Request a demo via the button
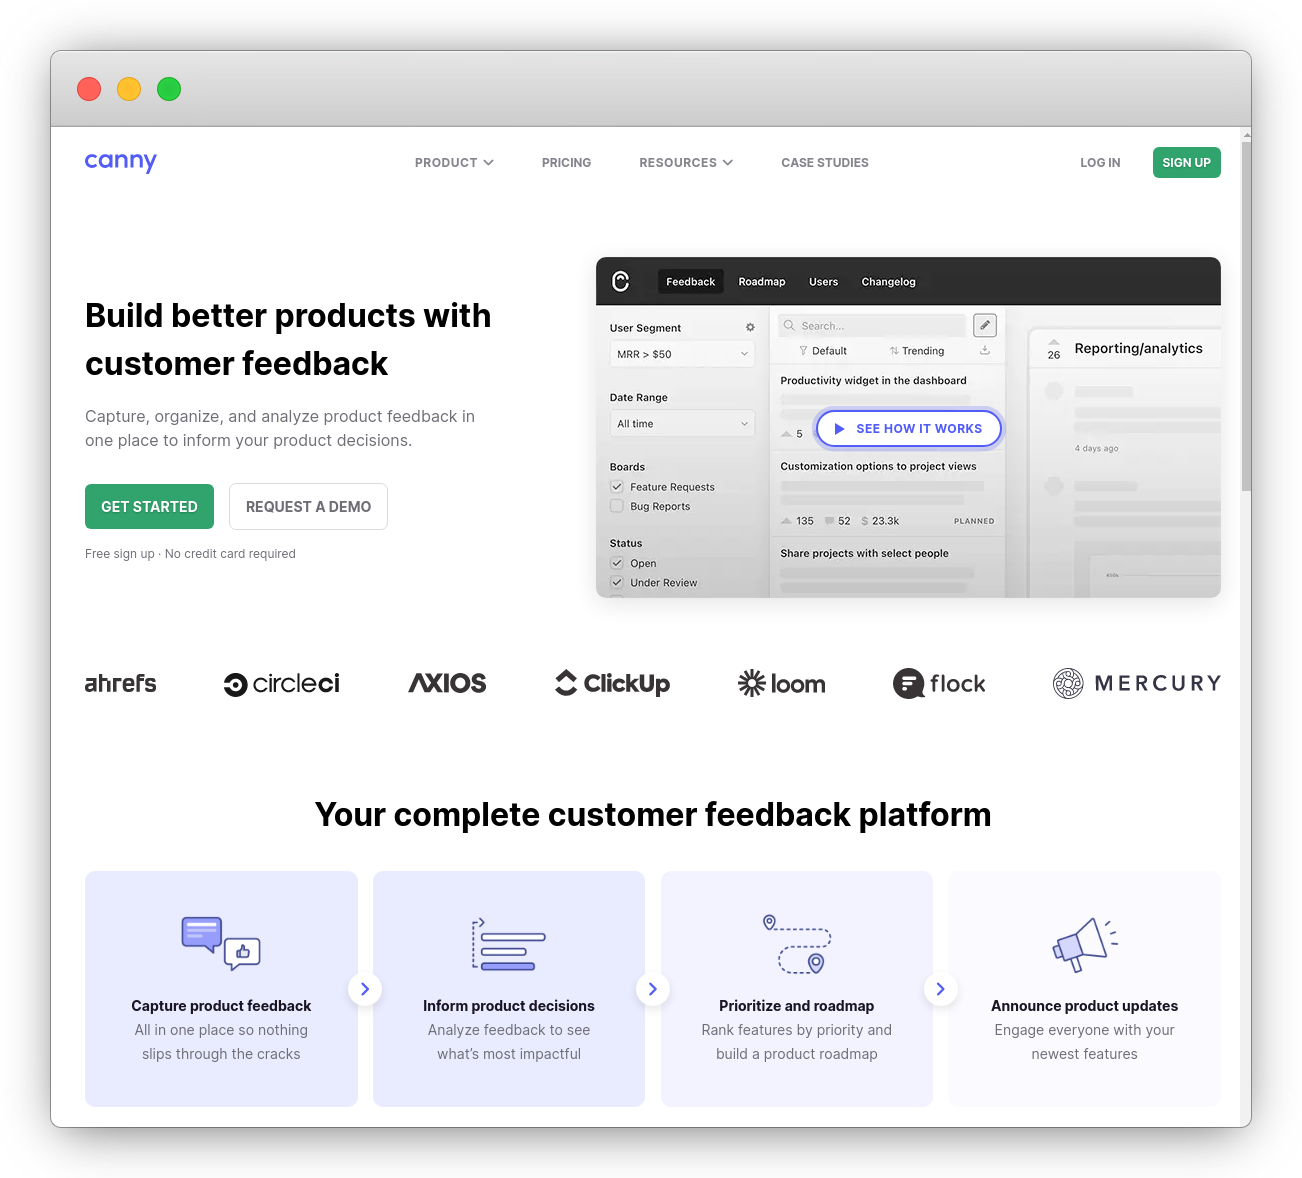 pos(308,507)
